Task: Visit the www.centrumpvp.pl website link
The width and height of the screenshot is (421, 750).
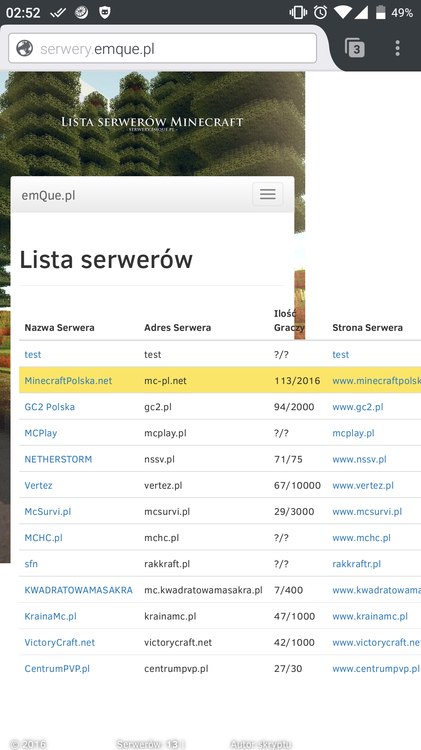Action: [376, 669]
